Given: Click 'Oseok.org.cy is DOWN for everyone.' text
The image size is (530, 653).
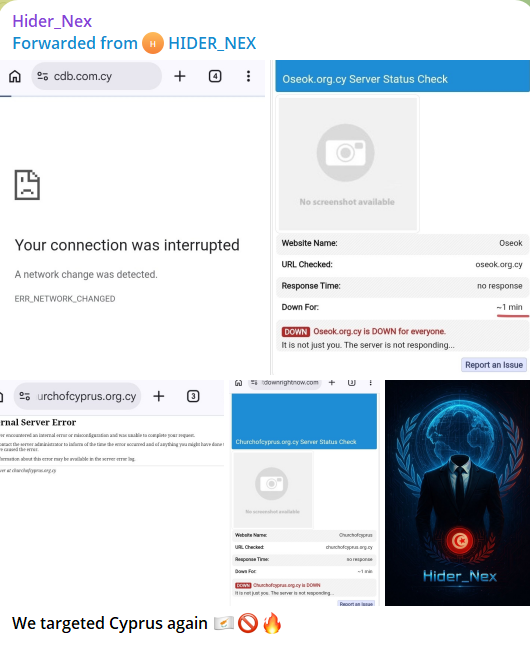Looking at the screenshot, I should (x=379, y=331).
